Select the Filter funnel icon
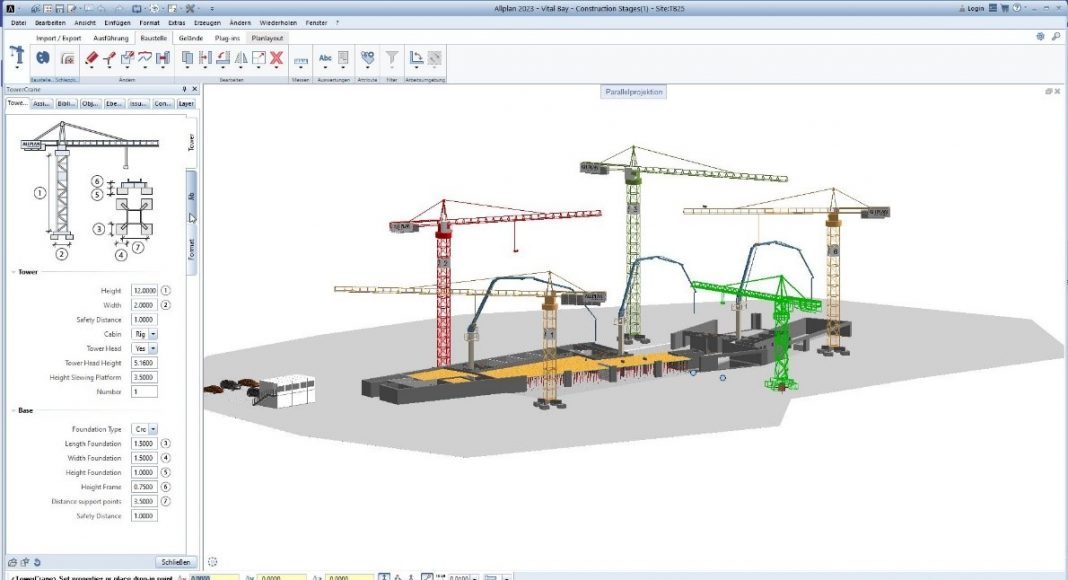The width and height of the screenshot is (1068, 580). tap(392, 58)
